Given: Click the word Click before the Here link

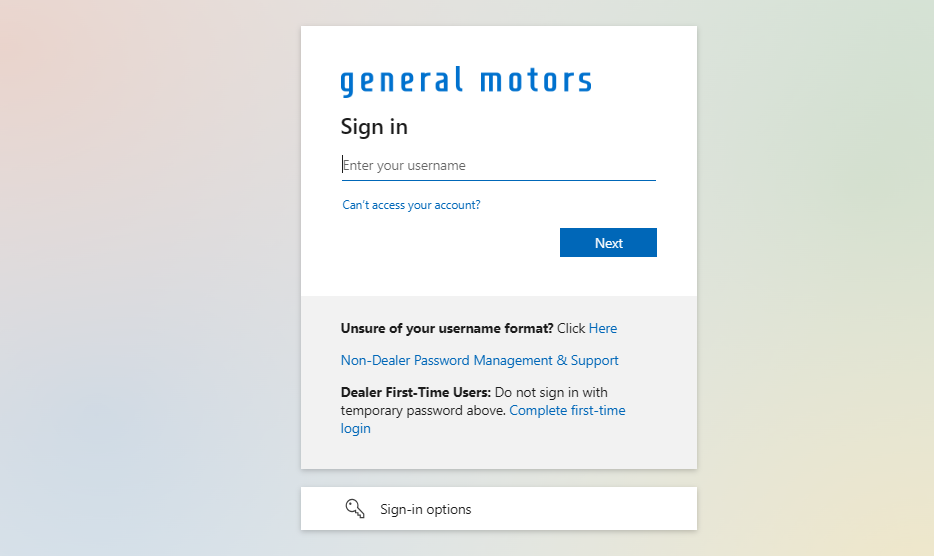Looking at the screenshot, I should pyautogui.click(x=571, y=328).
